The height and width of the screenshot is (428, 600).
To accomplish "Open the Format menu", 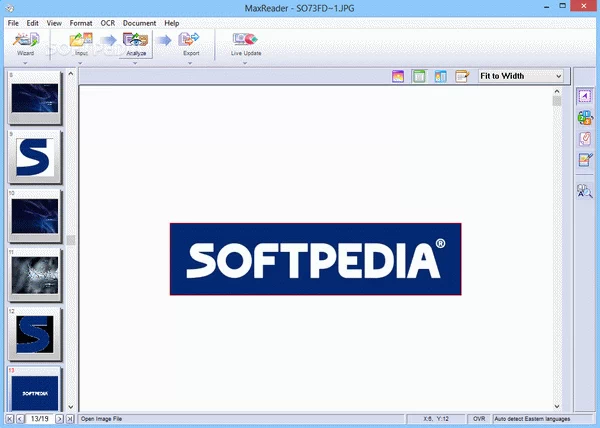I will 81,23.
